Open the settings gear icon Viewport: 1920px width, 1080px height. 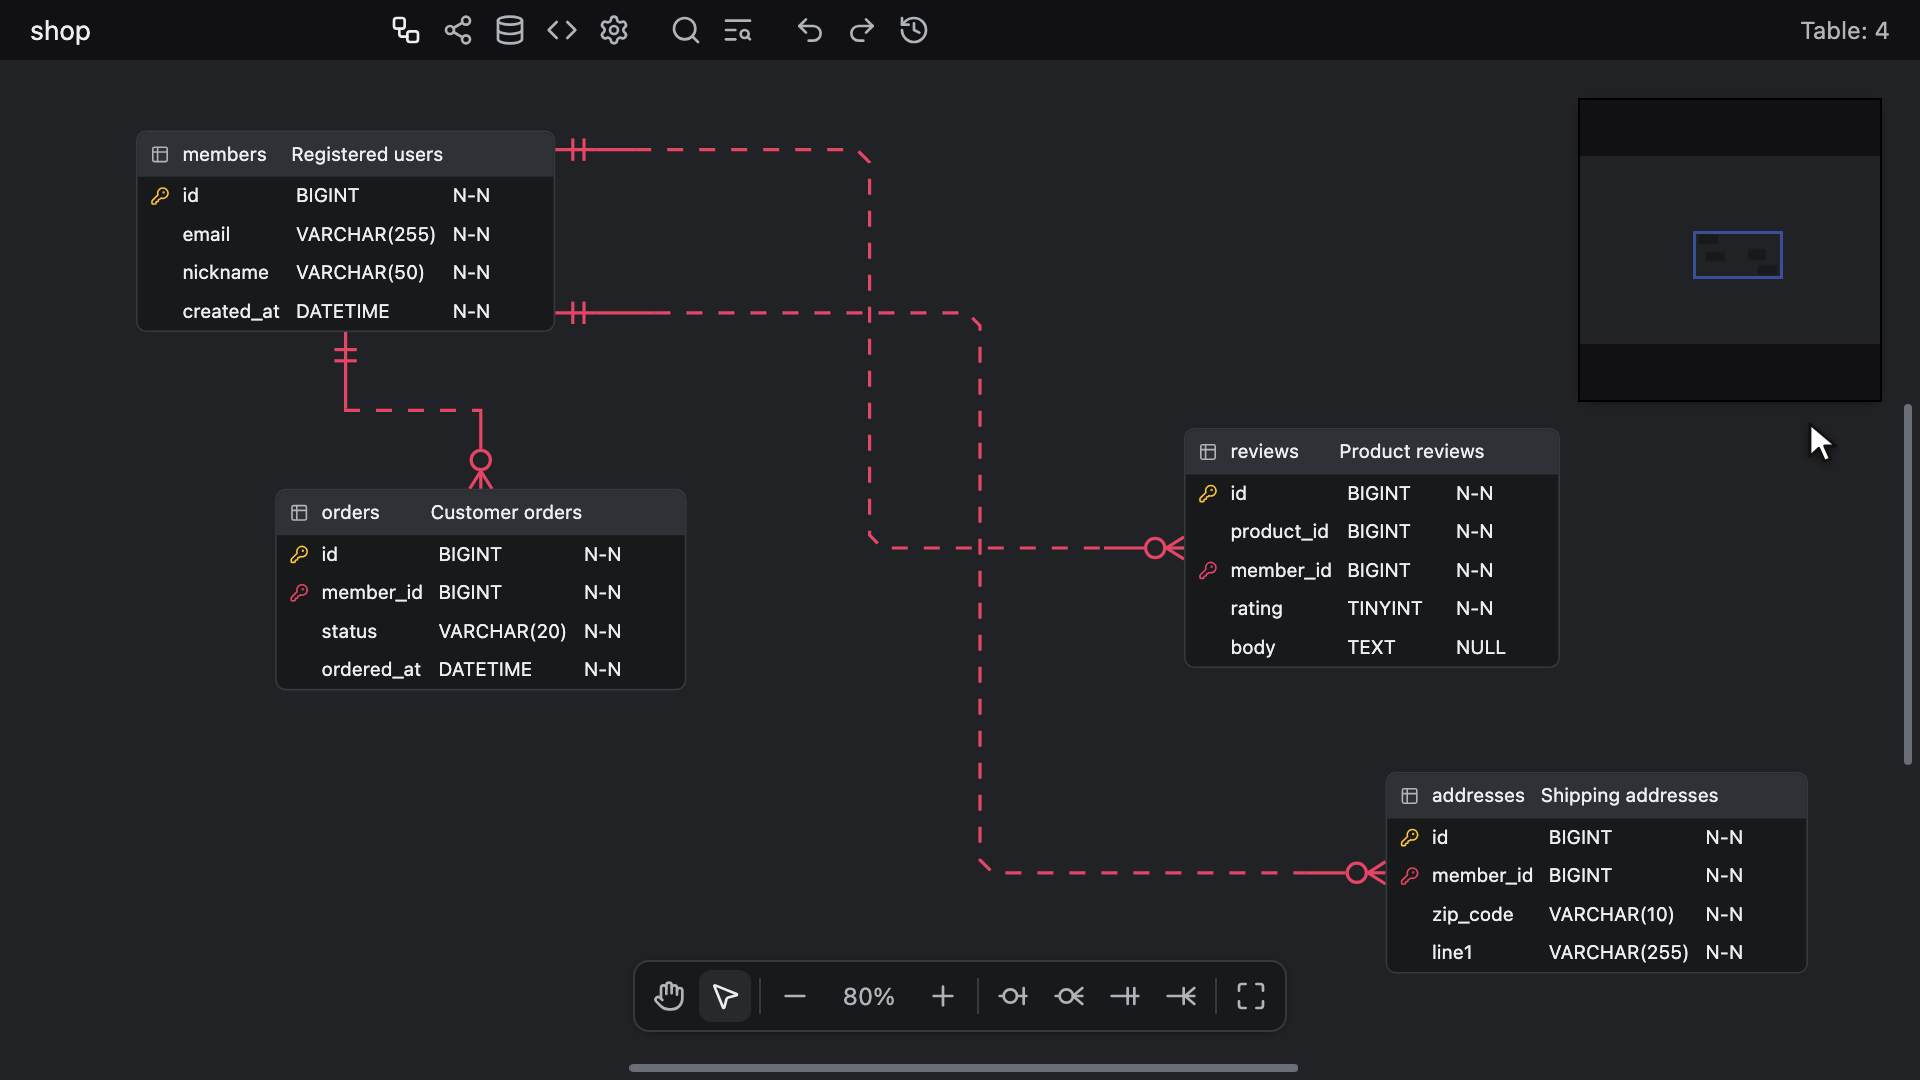pyautogui.click(x=614, y=30)
